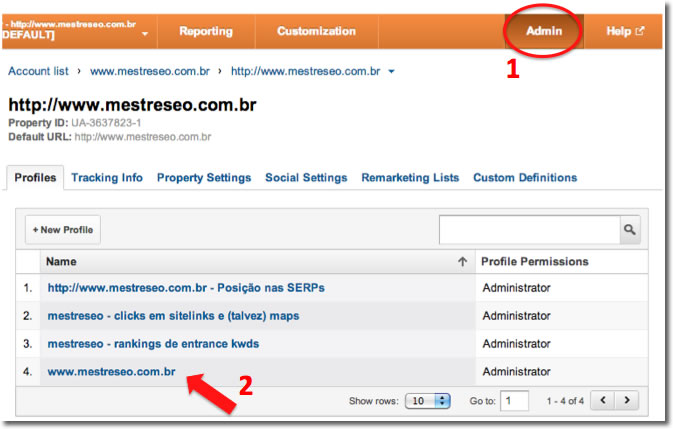Image resolution: width=673 pixels, height=429 pixels.
Task: Open the Show rows dropdown
Action: (x=428, y=401)
